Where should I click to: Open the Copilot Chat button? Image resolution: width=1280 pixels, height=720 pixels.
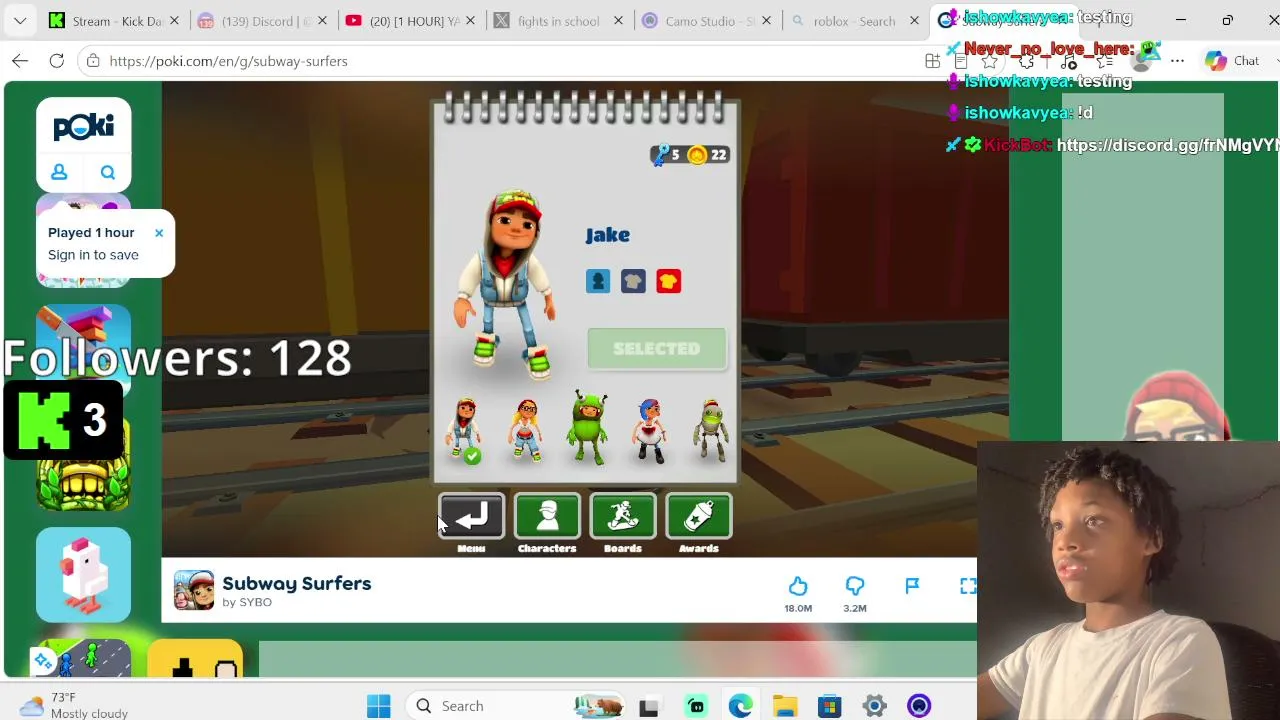coord(1234,61)
